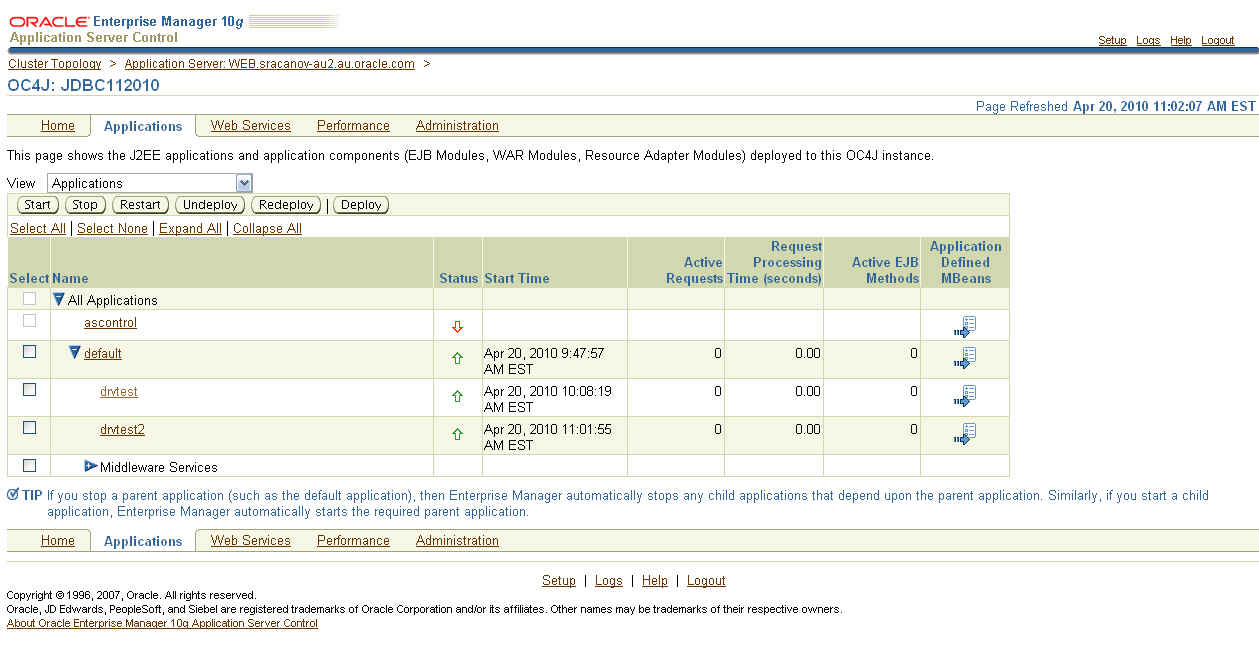
Task: Click the Select None link
Action: pos(112,228)
